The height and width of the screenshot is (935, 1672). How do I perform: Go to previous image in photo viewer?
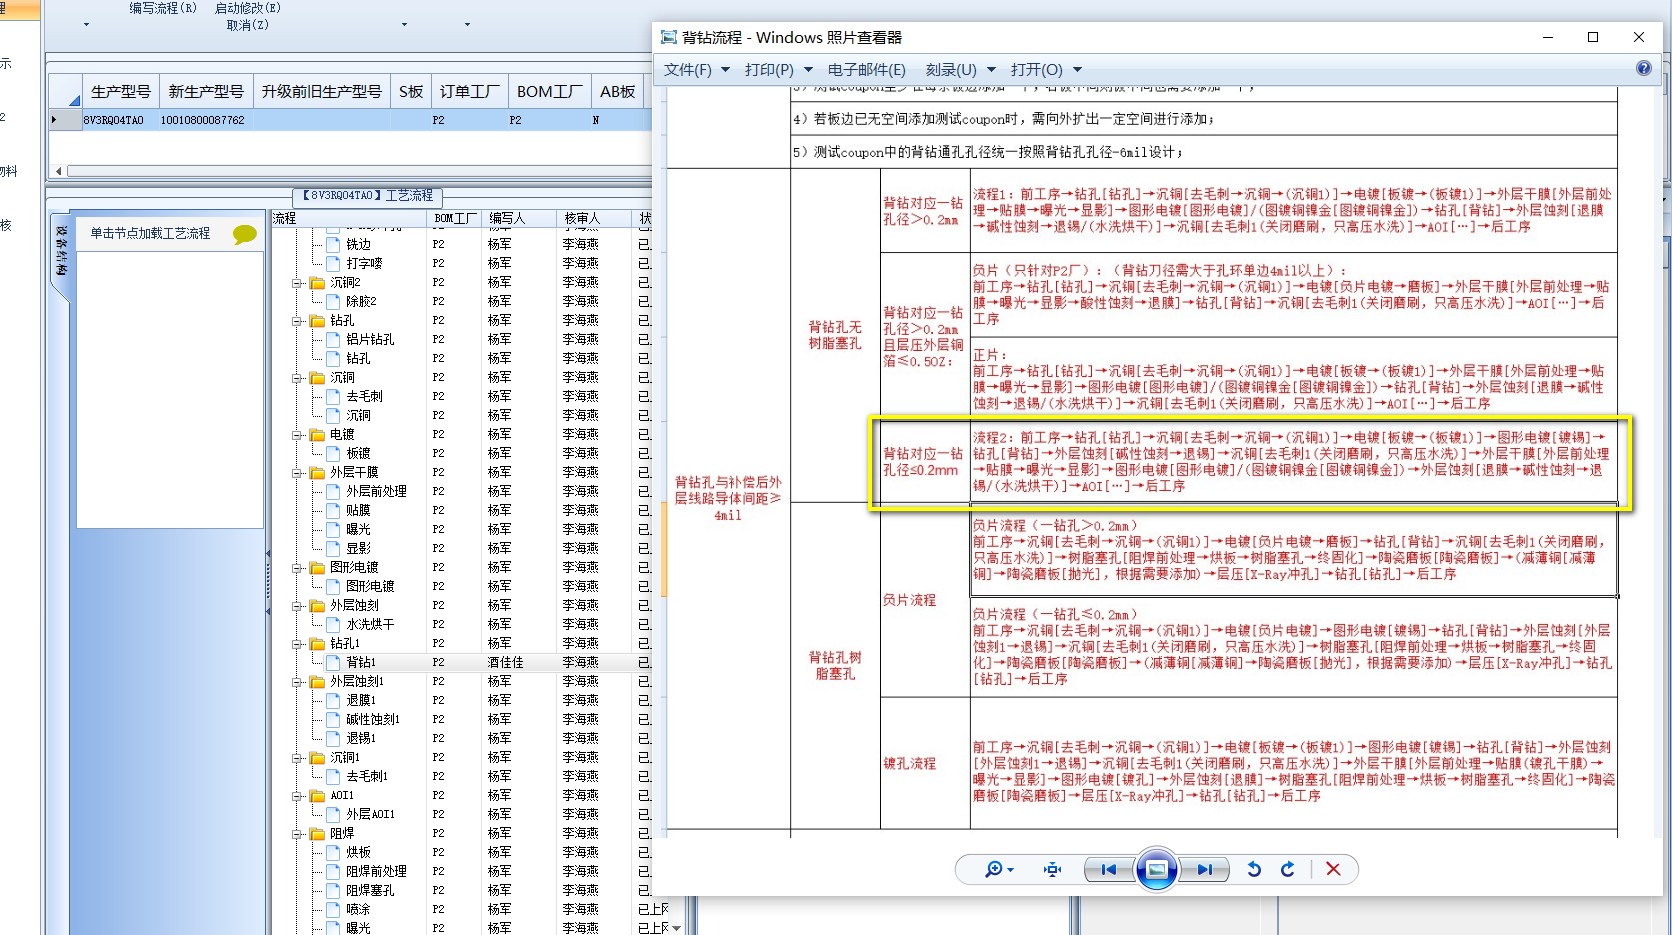(1109, 870)
